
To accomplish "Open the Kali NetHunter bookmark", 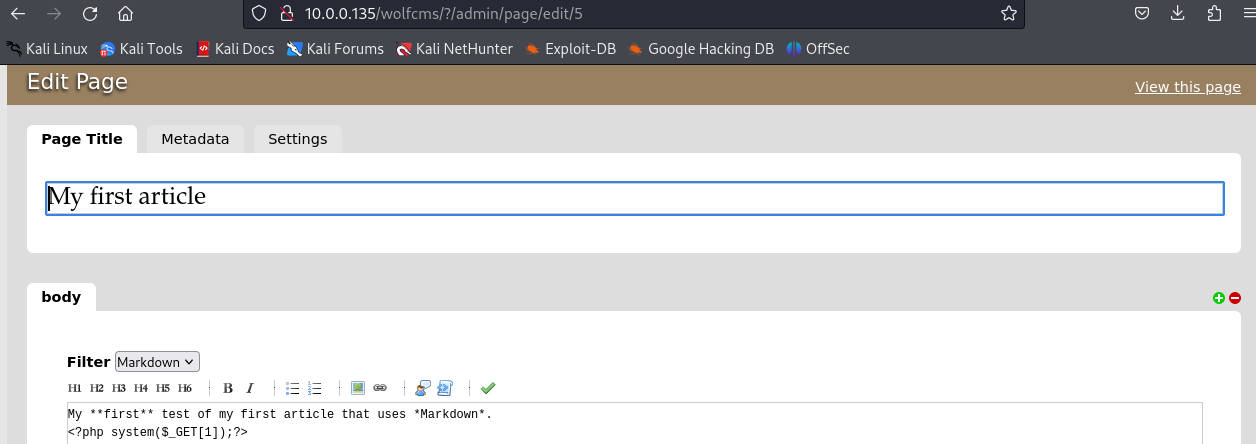I will (x=455, y=48).
